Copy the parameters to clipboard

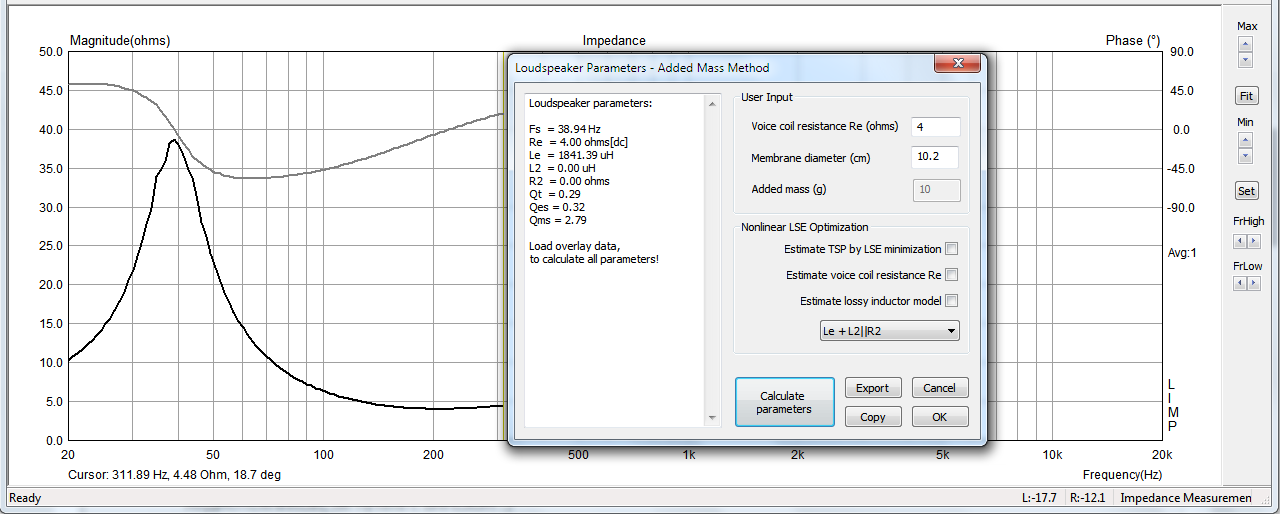tap(872, 417)
